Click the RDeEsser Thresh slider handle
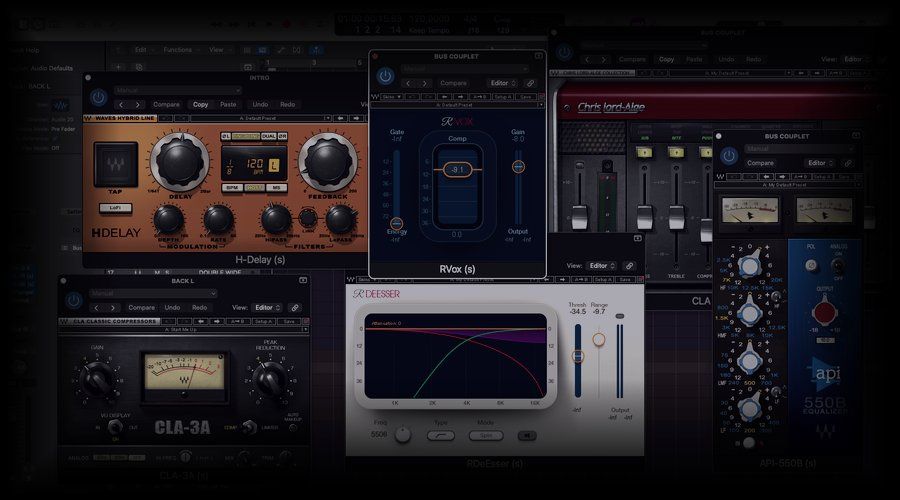The width and height of the screenshot is (900, 500). pyautogui.click(x=578, y=356)
